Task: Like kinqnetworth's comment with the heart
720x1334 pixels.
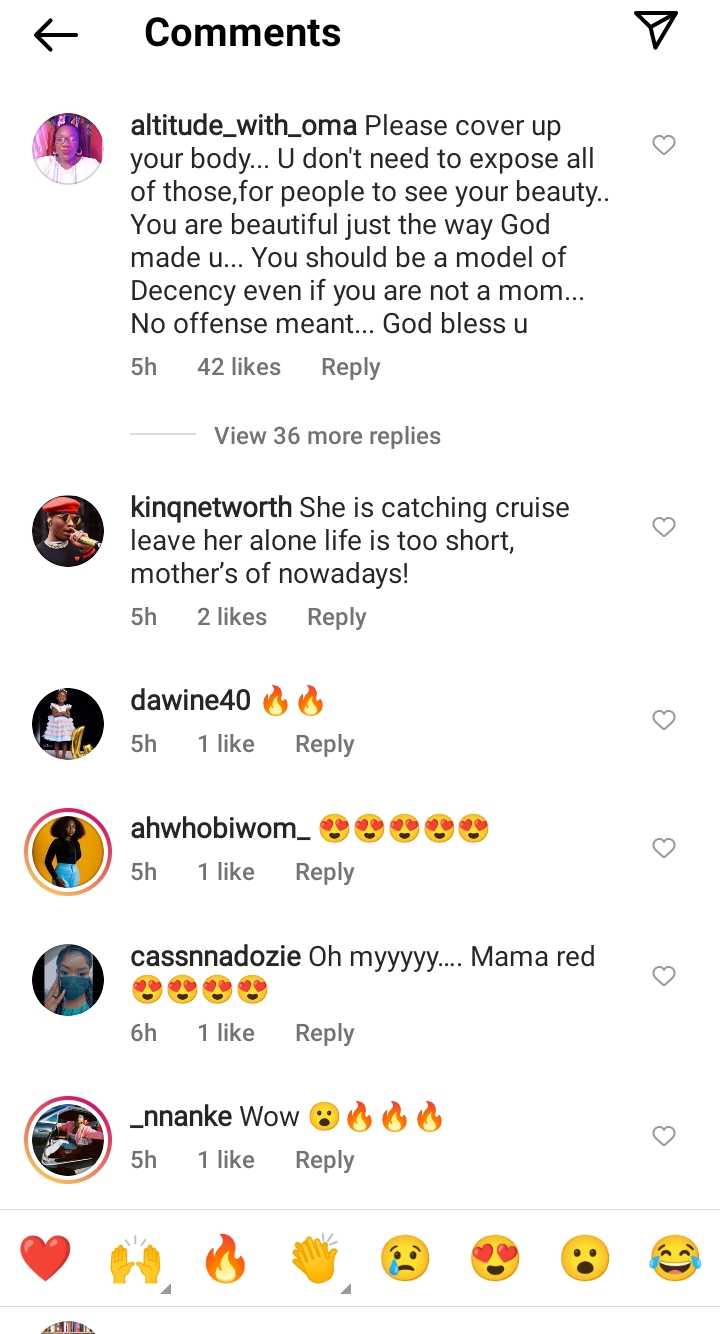Action: point(664,527)
